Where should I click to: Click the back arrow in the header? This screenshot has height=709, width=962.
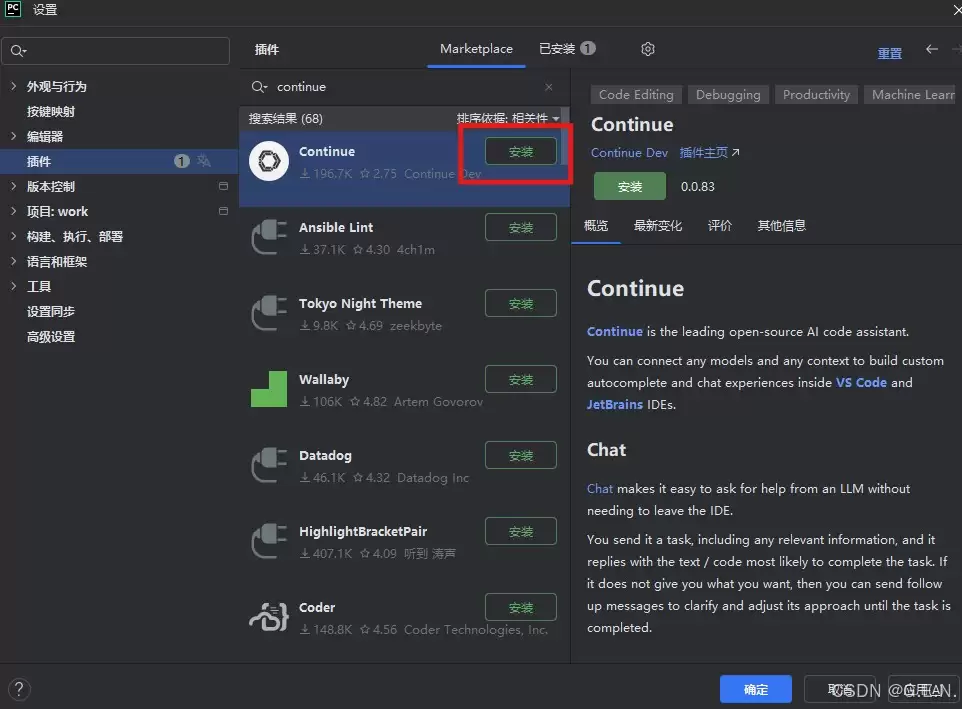point(932,49)
